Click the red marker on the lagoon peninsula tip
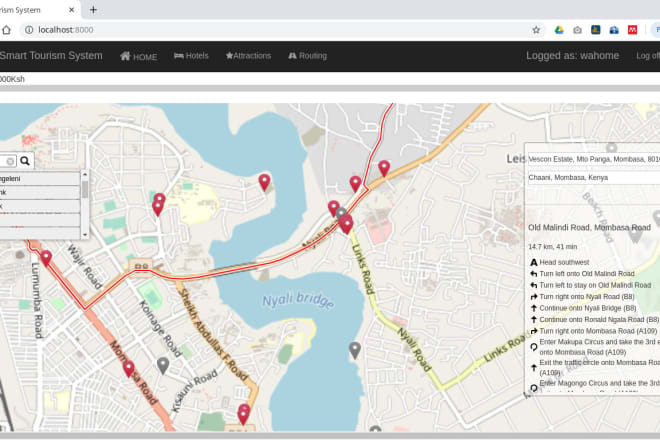Screen dimensions: 660x440 pyautogui.click(x=264, y=182)
